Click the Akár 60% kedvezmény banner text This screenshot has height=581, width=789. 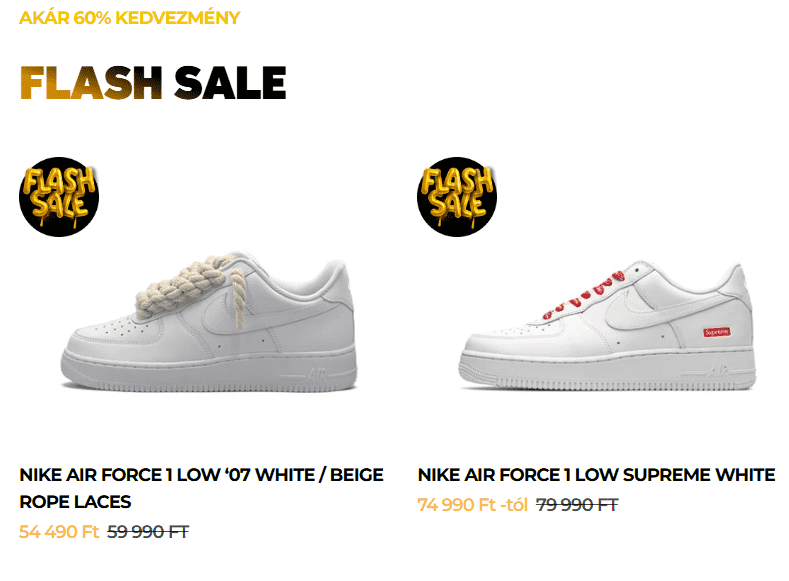click(x=129, y=18)
